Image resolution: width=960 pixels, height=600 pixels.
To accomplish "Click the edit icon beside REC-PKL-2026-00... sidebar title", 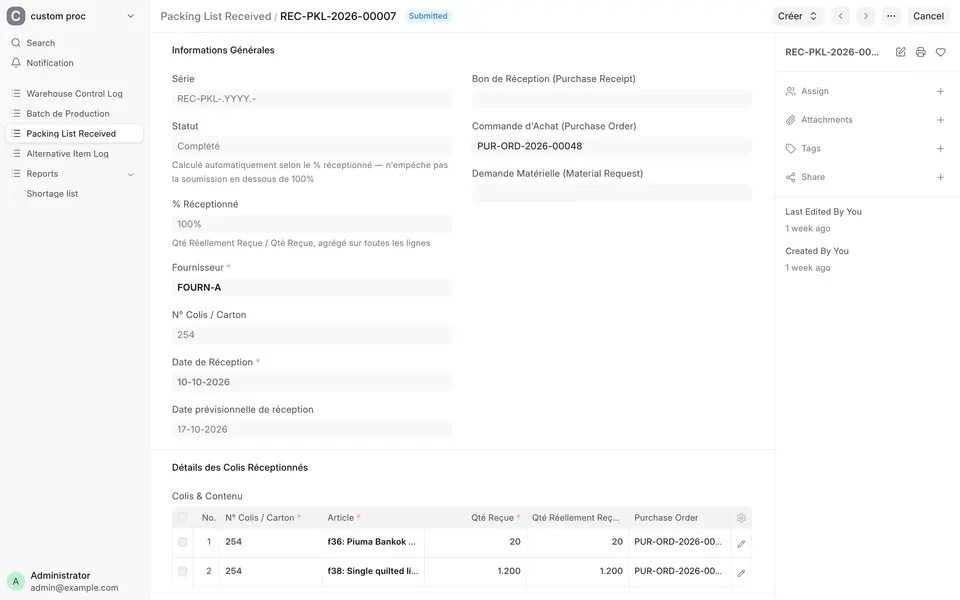I will coord(901,52).
